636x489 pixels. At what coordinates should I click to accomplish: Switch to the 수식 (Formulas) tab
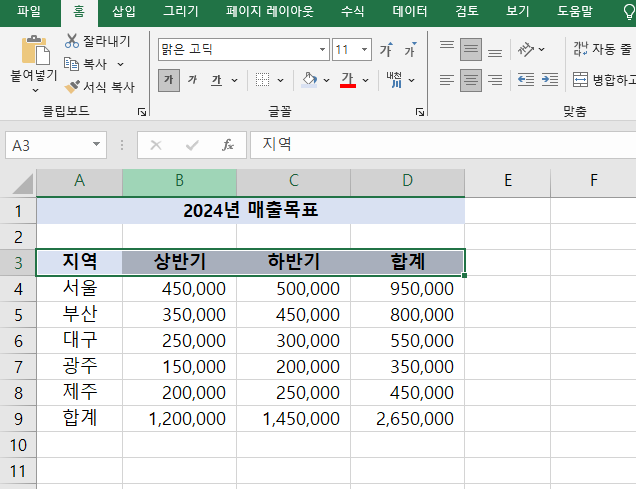click(352, 11)
